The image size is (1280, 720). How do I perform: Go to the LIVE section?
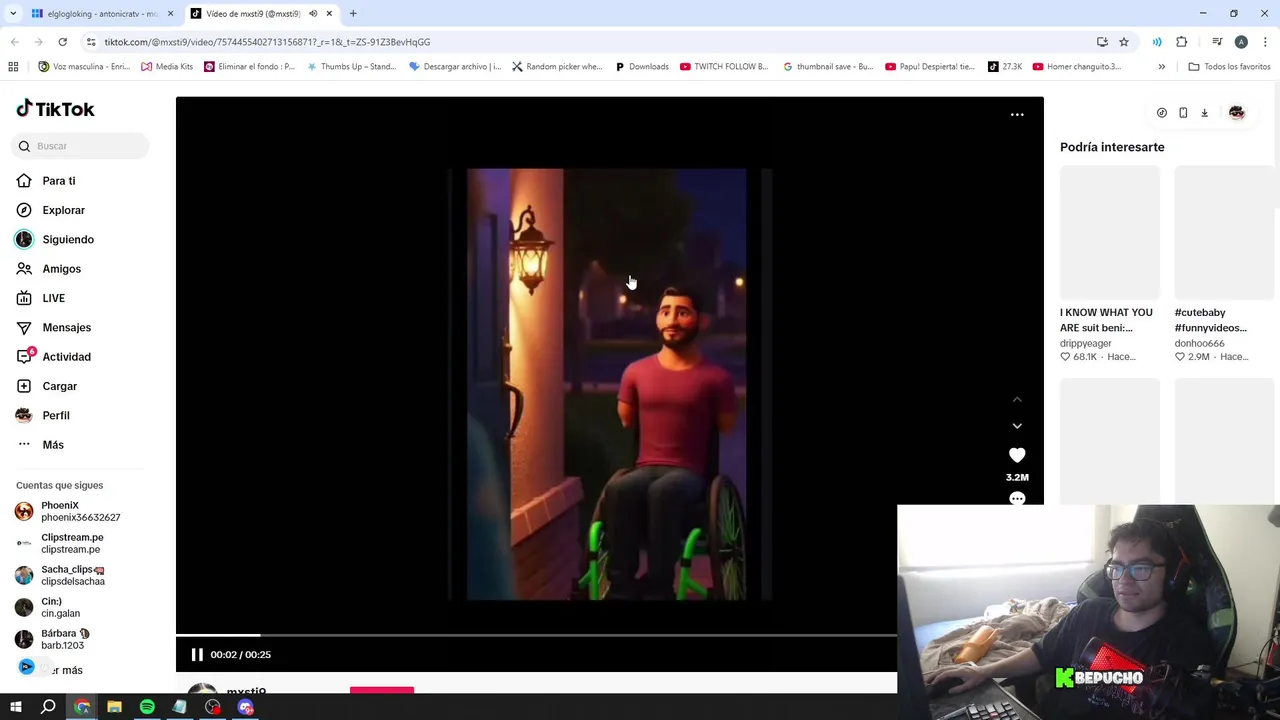pyautogui.click(x=53, y=298)
